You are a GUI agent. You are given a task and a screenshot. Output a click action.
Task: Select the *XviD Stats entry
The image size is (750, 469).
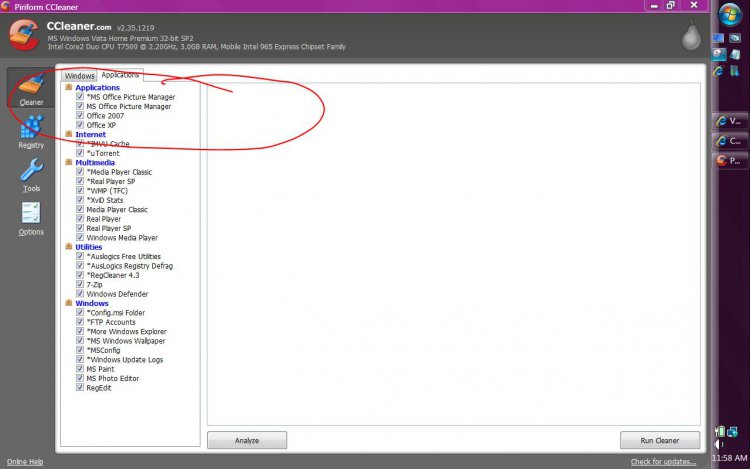point(105,200)
